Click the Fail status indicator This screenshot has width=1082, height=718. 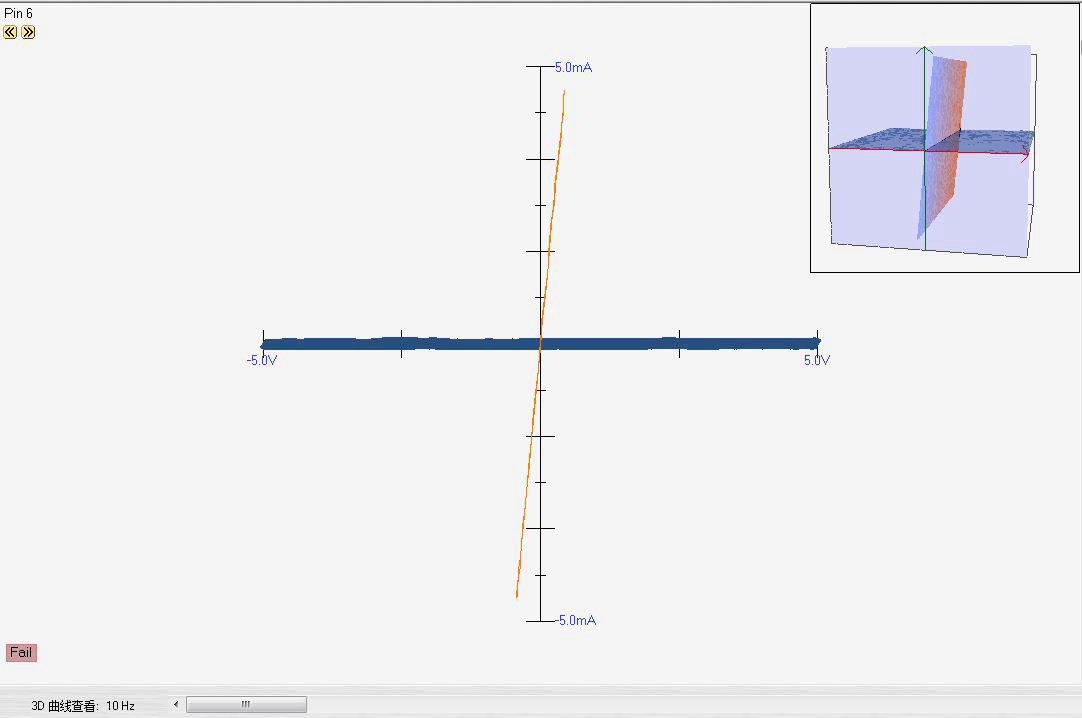21,653
